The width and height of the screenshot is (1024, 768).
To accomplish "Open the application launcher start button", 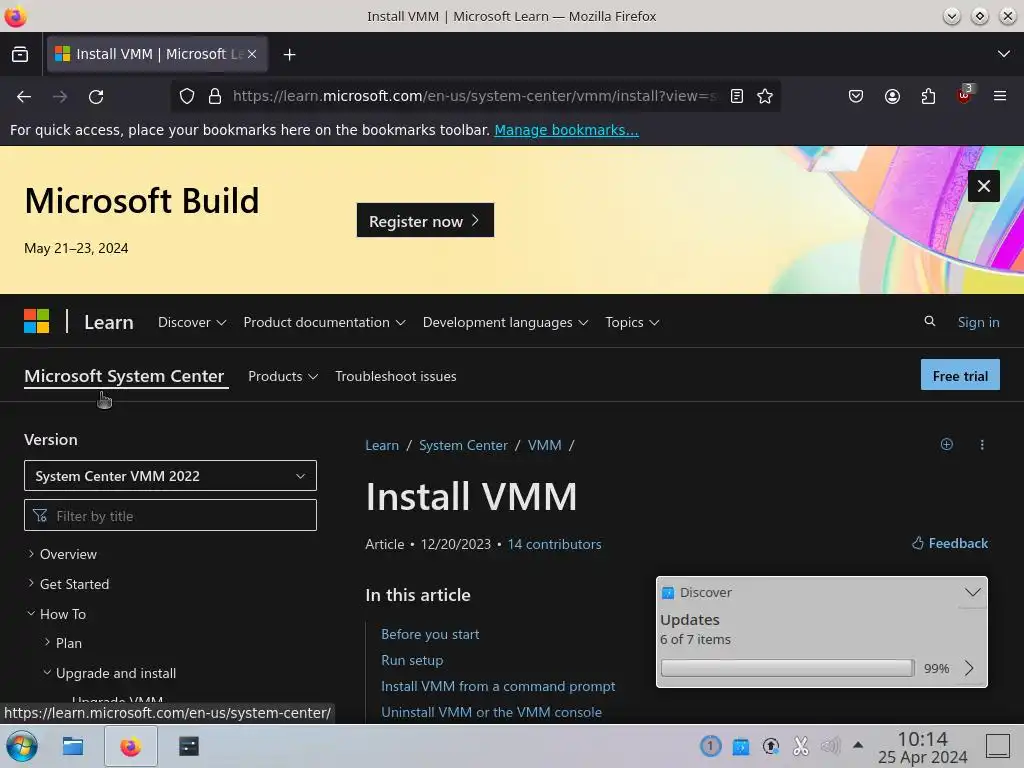I will [x=22, y=746].
